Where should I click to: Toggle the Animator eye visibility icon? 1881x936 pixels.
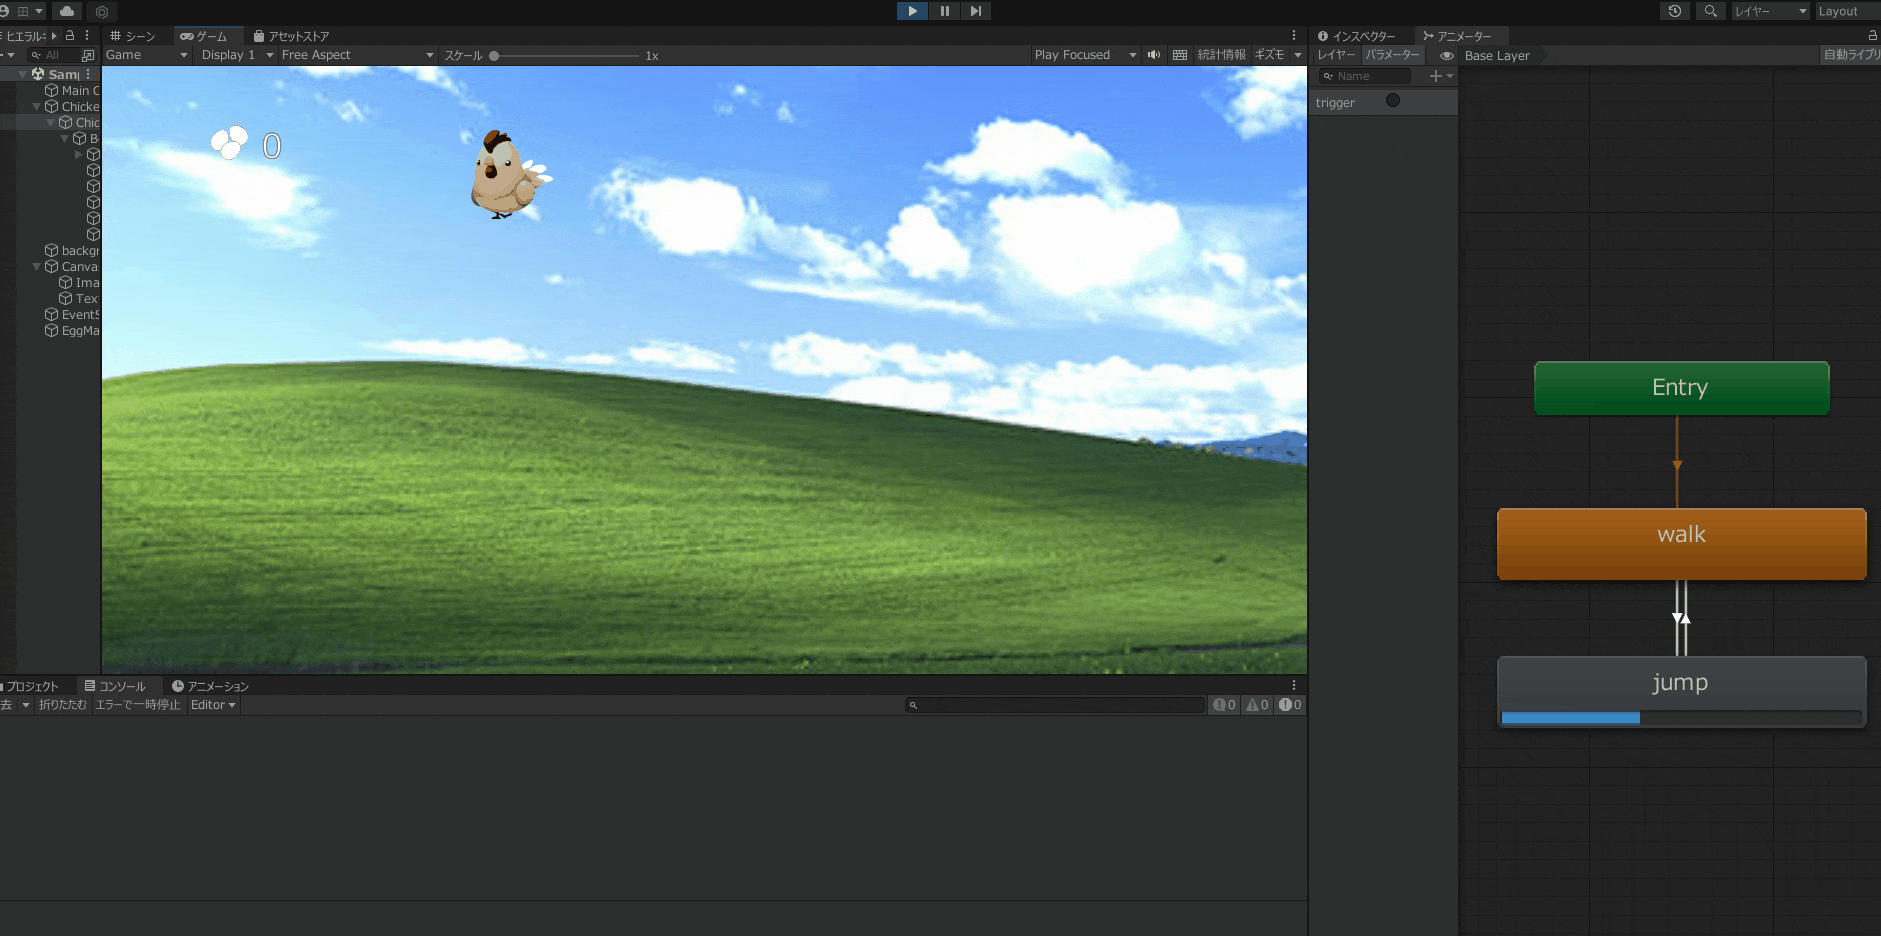(1446, 56)
